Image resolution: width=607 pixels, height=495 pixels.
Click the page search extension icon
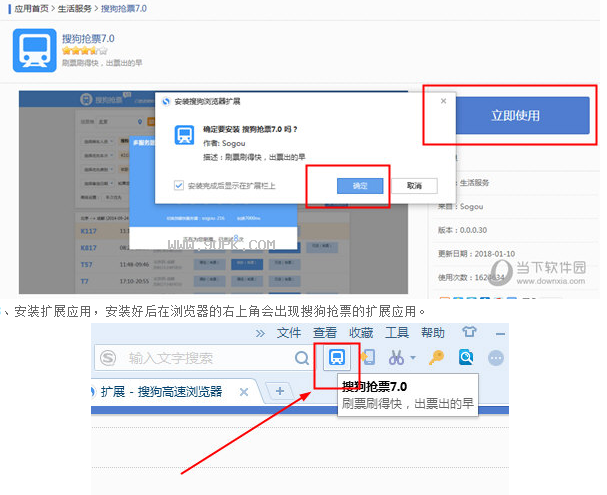coord(466,357)
